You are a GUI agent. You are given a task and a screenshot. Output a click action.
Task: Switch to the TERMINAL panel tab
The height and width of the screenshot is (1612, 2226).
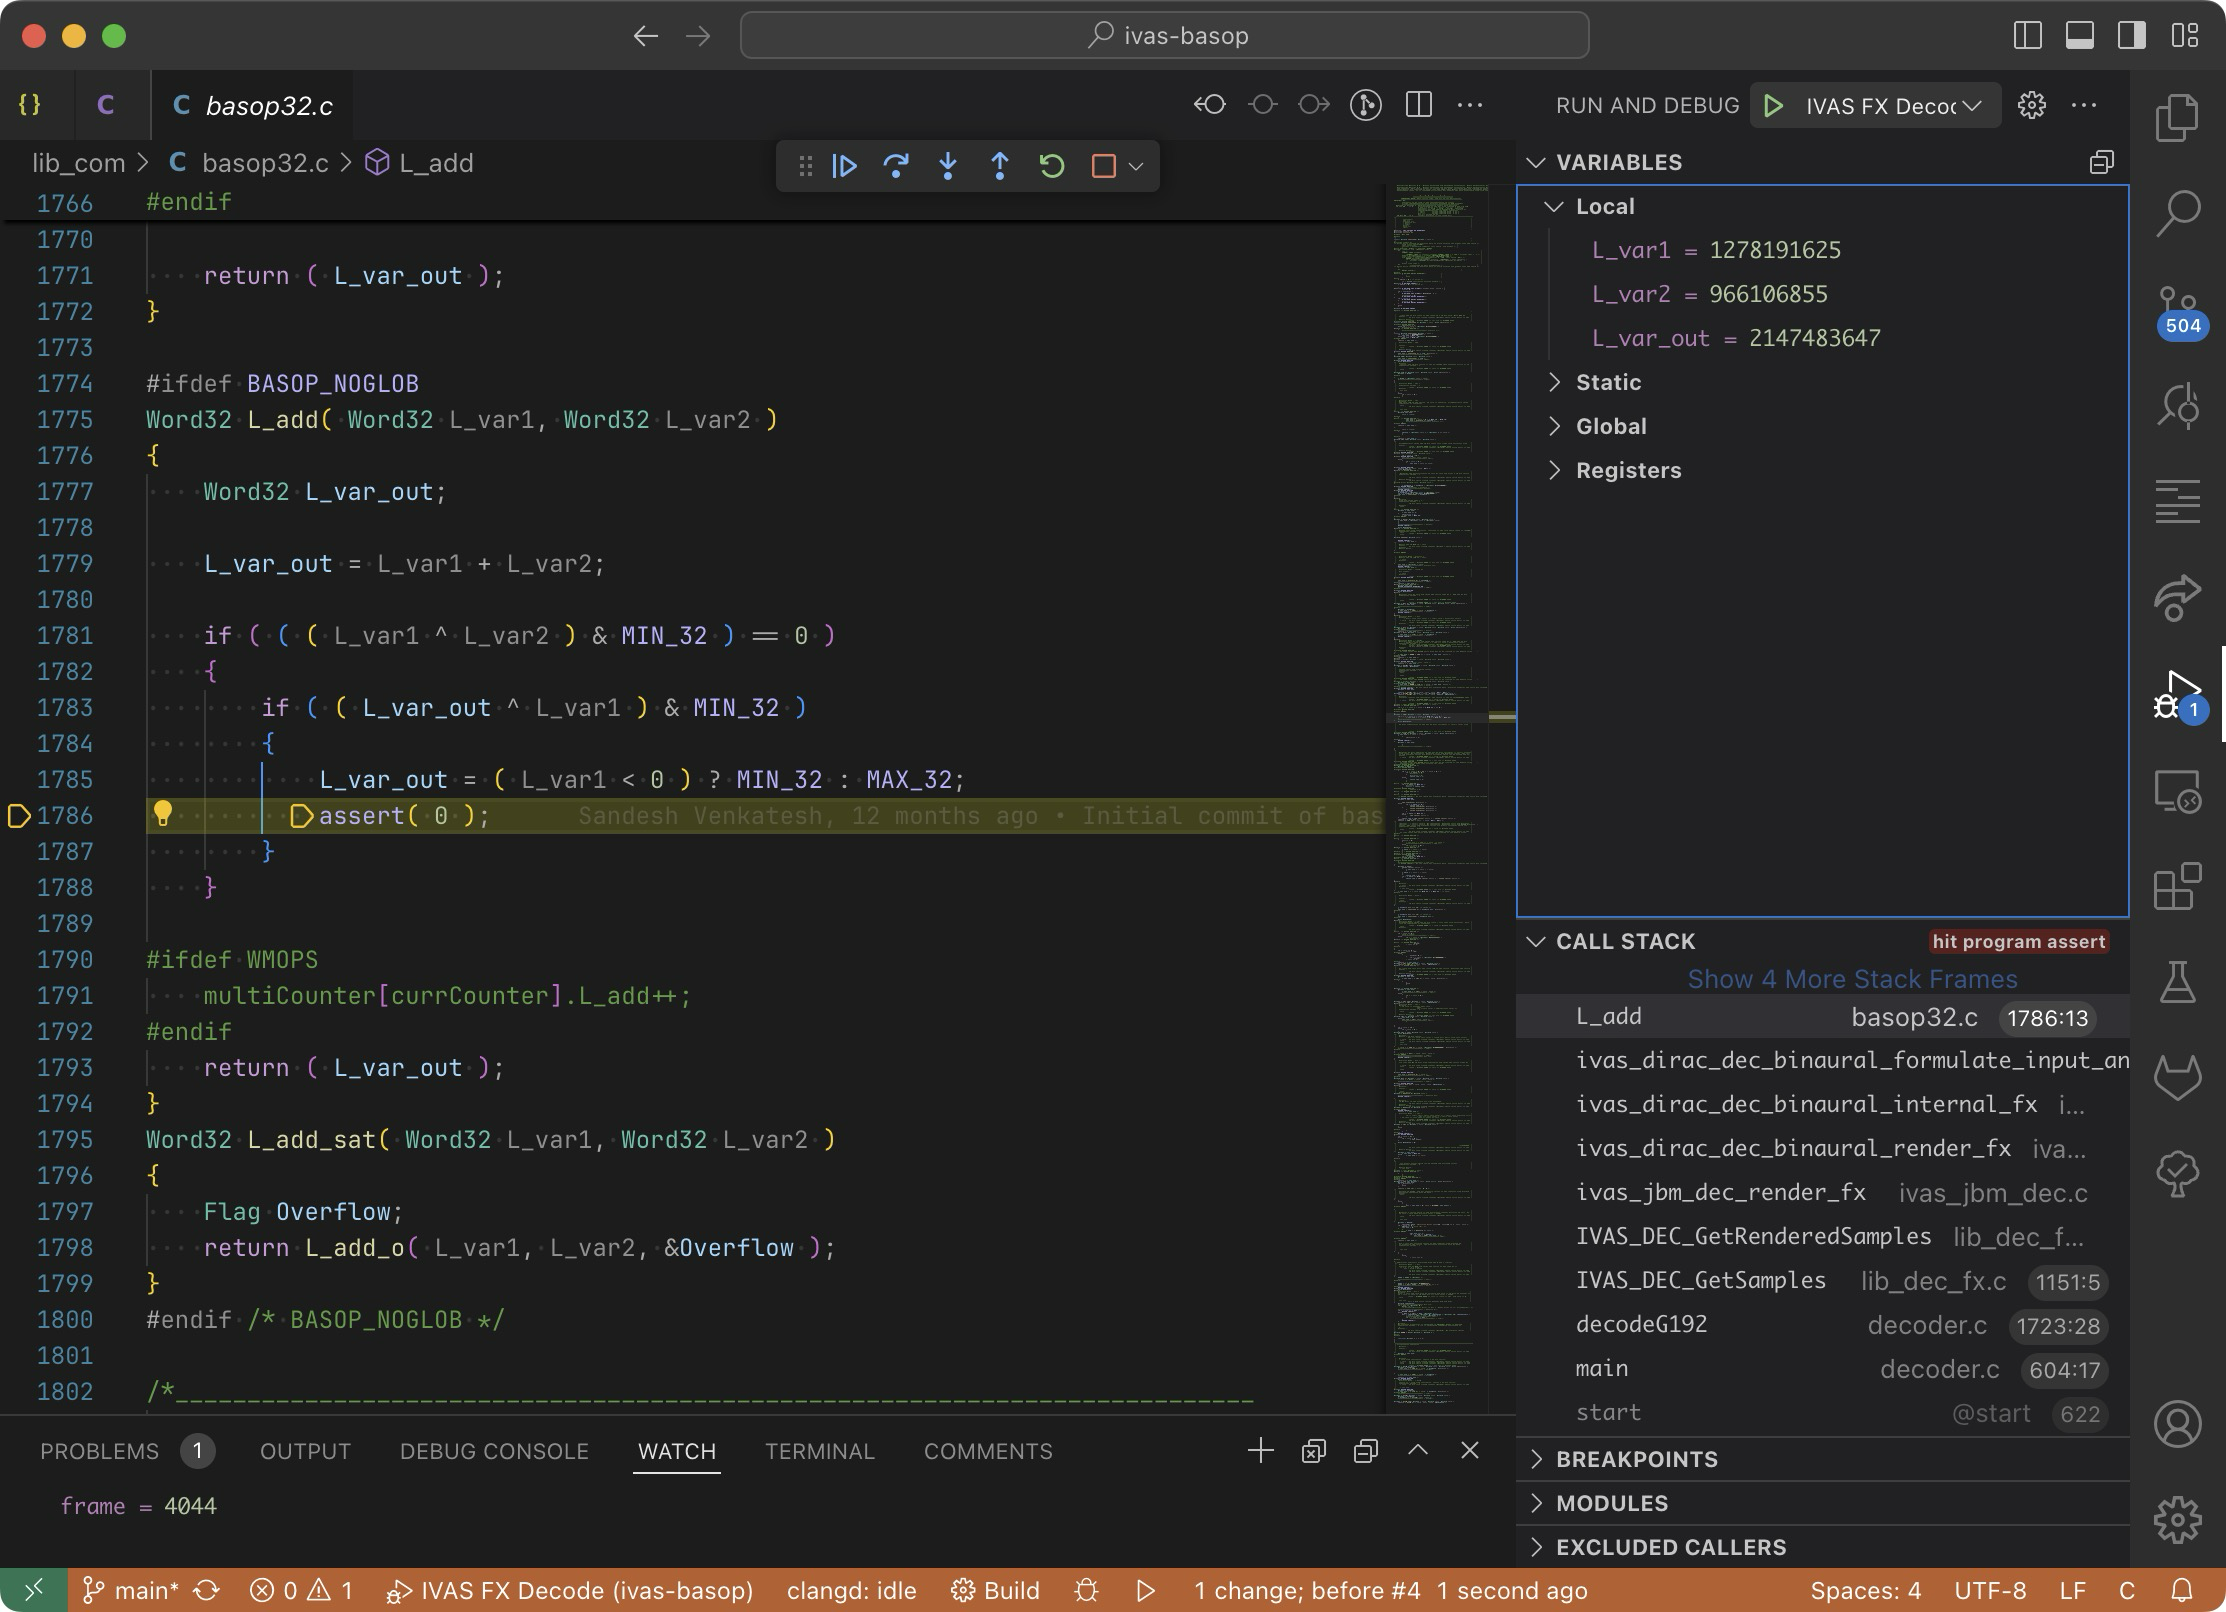click(x=819, y=1451)
